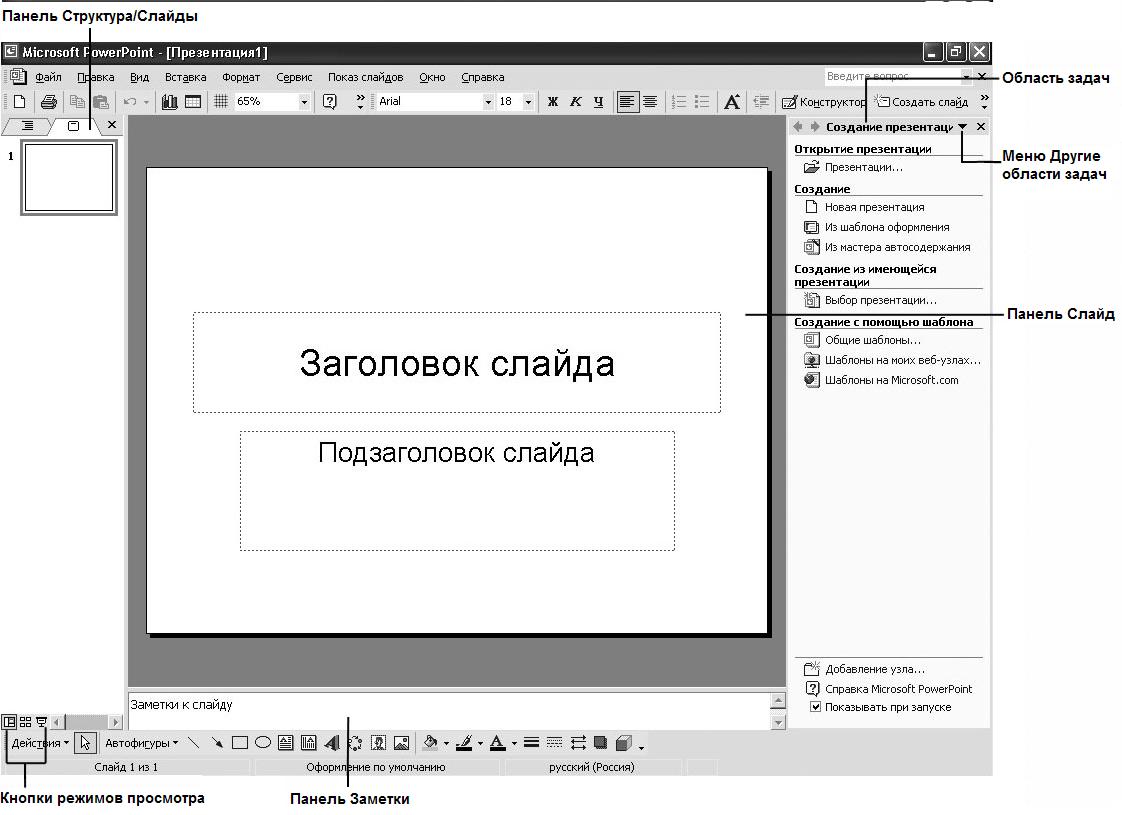Image resolution: width=1122 pixels, height=815 pixels.
Task: Open the Вставка menu
Action: 185,77
